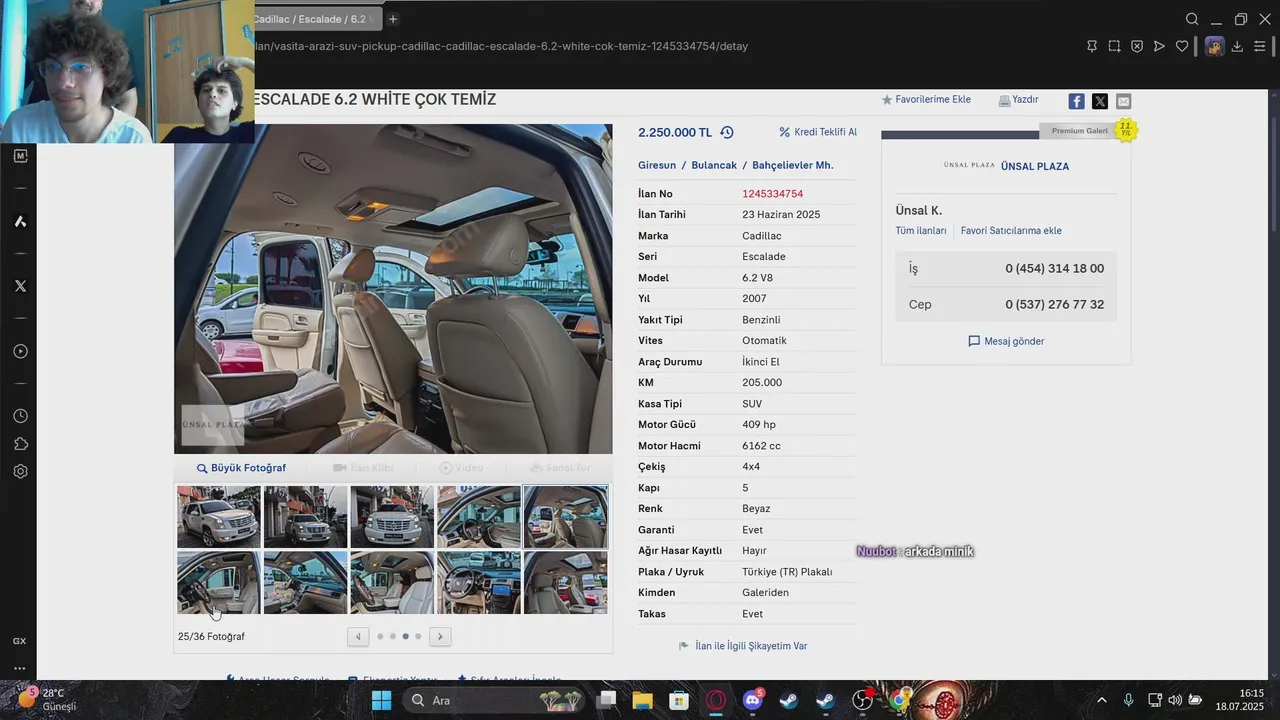Select the Sanal Tur tab

560,468
